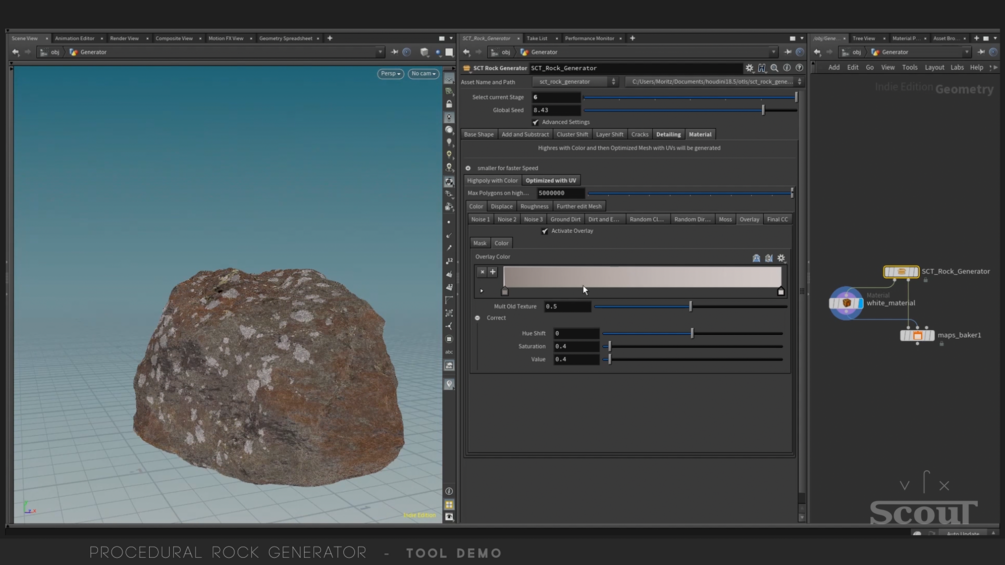1005x565 pixels.
Task: Open the Take List tab
Action: coord(537,38)
